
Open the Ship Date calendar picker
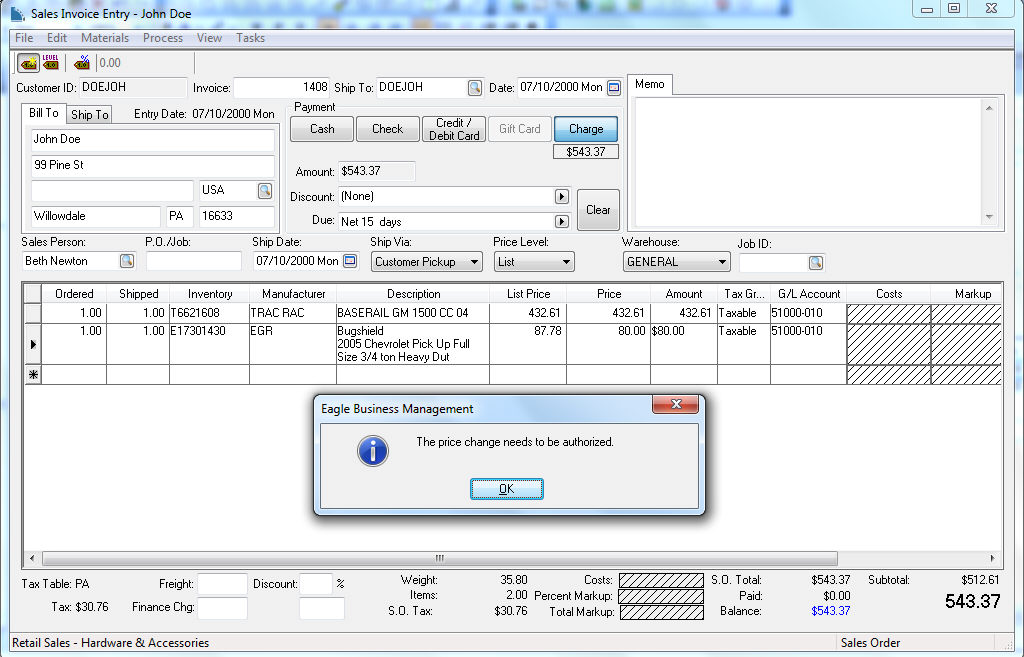point(350,261)
